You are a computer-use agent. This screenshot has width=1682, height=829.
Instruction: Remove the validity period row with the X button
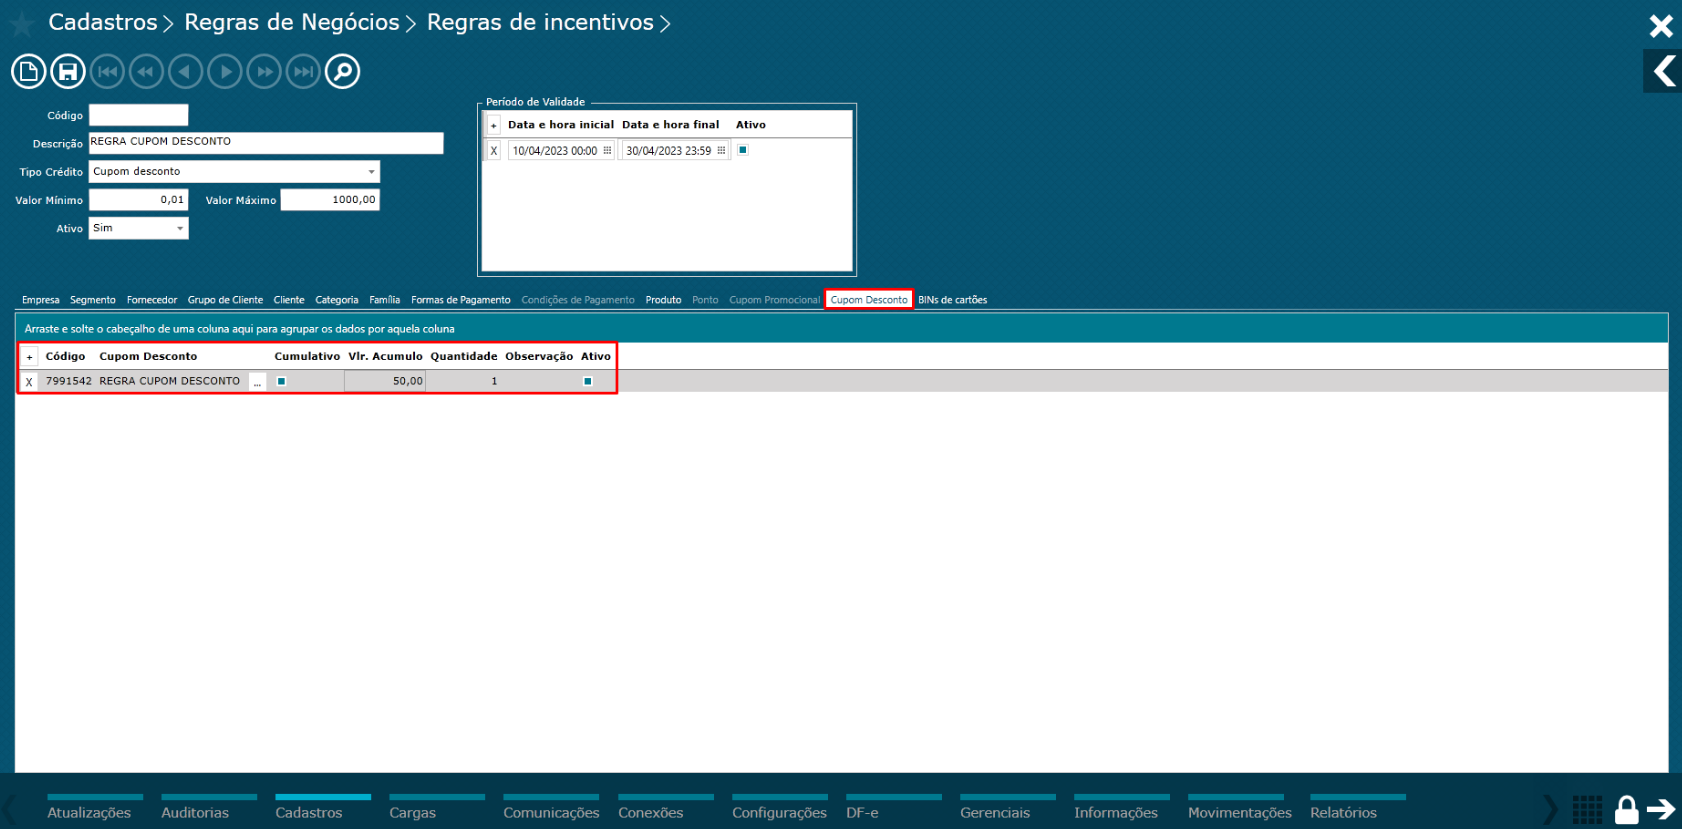click(x=493, y=151)
